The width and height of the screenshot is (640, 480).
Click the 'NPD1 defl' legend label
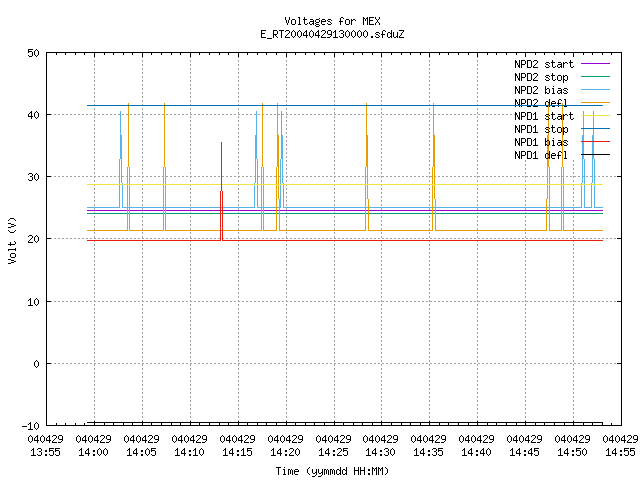click(541, 156)
